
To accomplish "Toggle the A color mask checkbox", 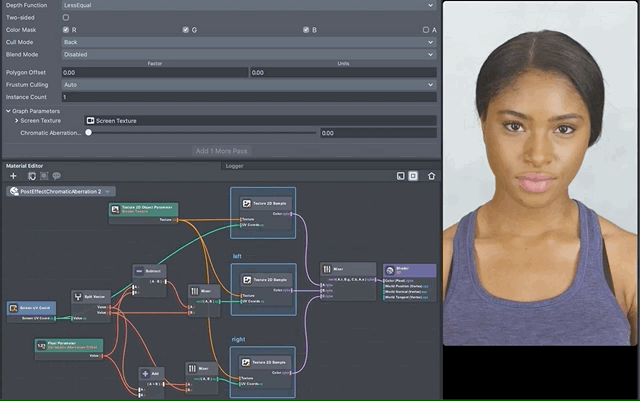I will point(426,30).
